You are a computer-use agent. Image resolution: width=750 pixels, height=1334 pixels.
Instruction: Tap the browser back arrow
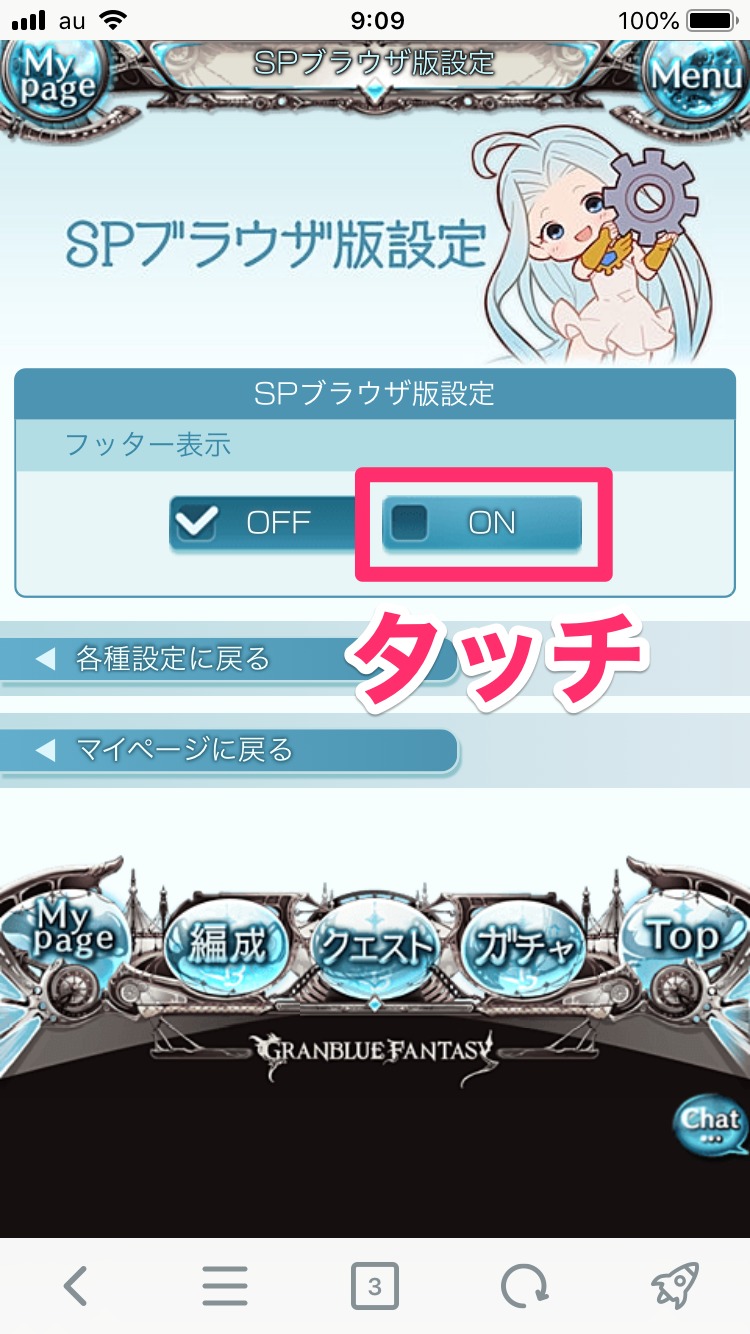pyautogui.click(x=76, y=1286)
